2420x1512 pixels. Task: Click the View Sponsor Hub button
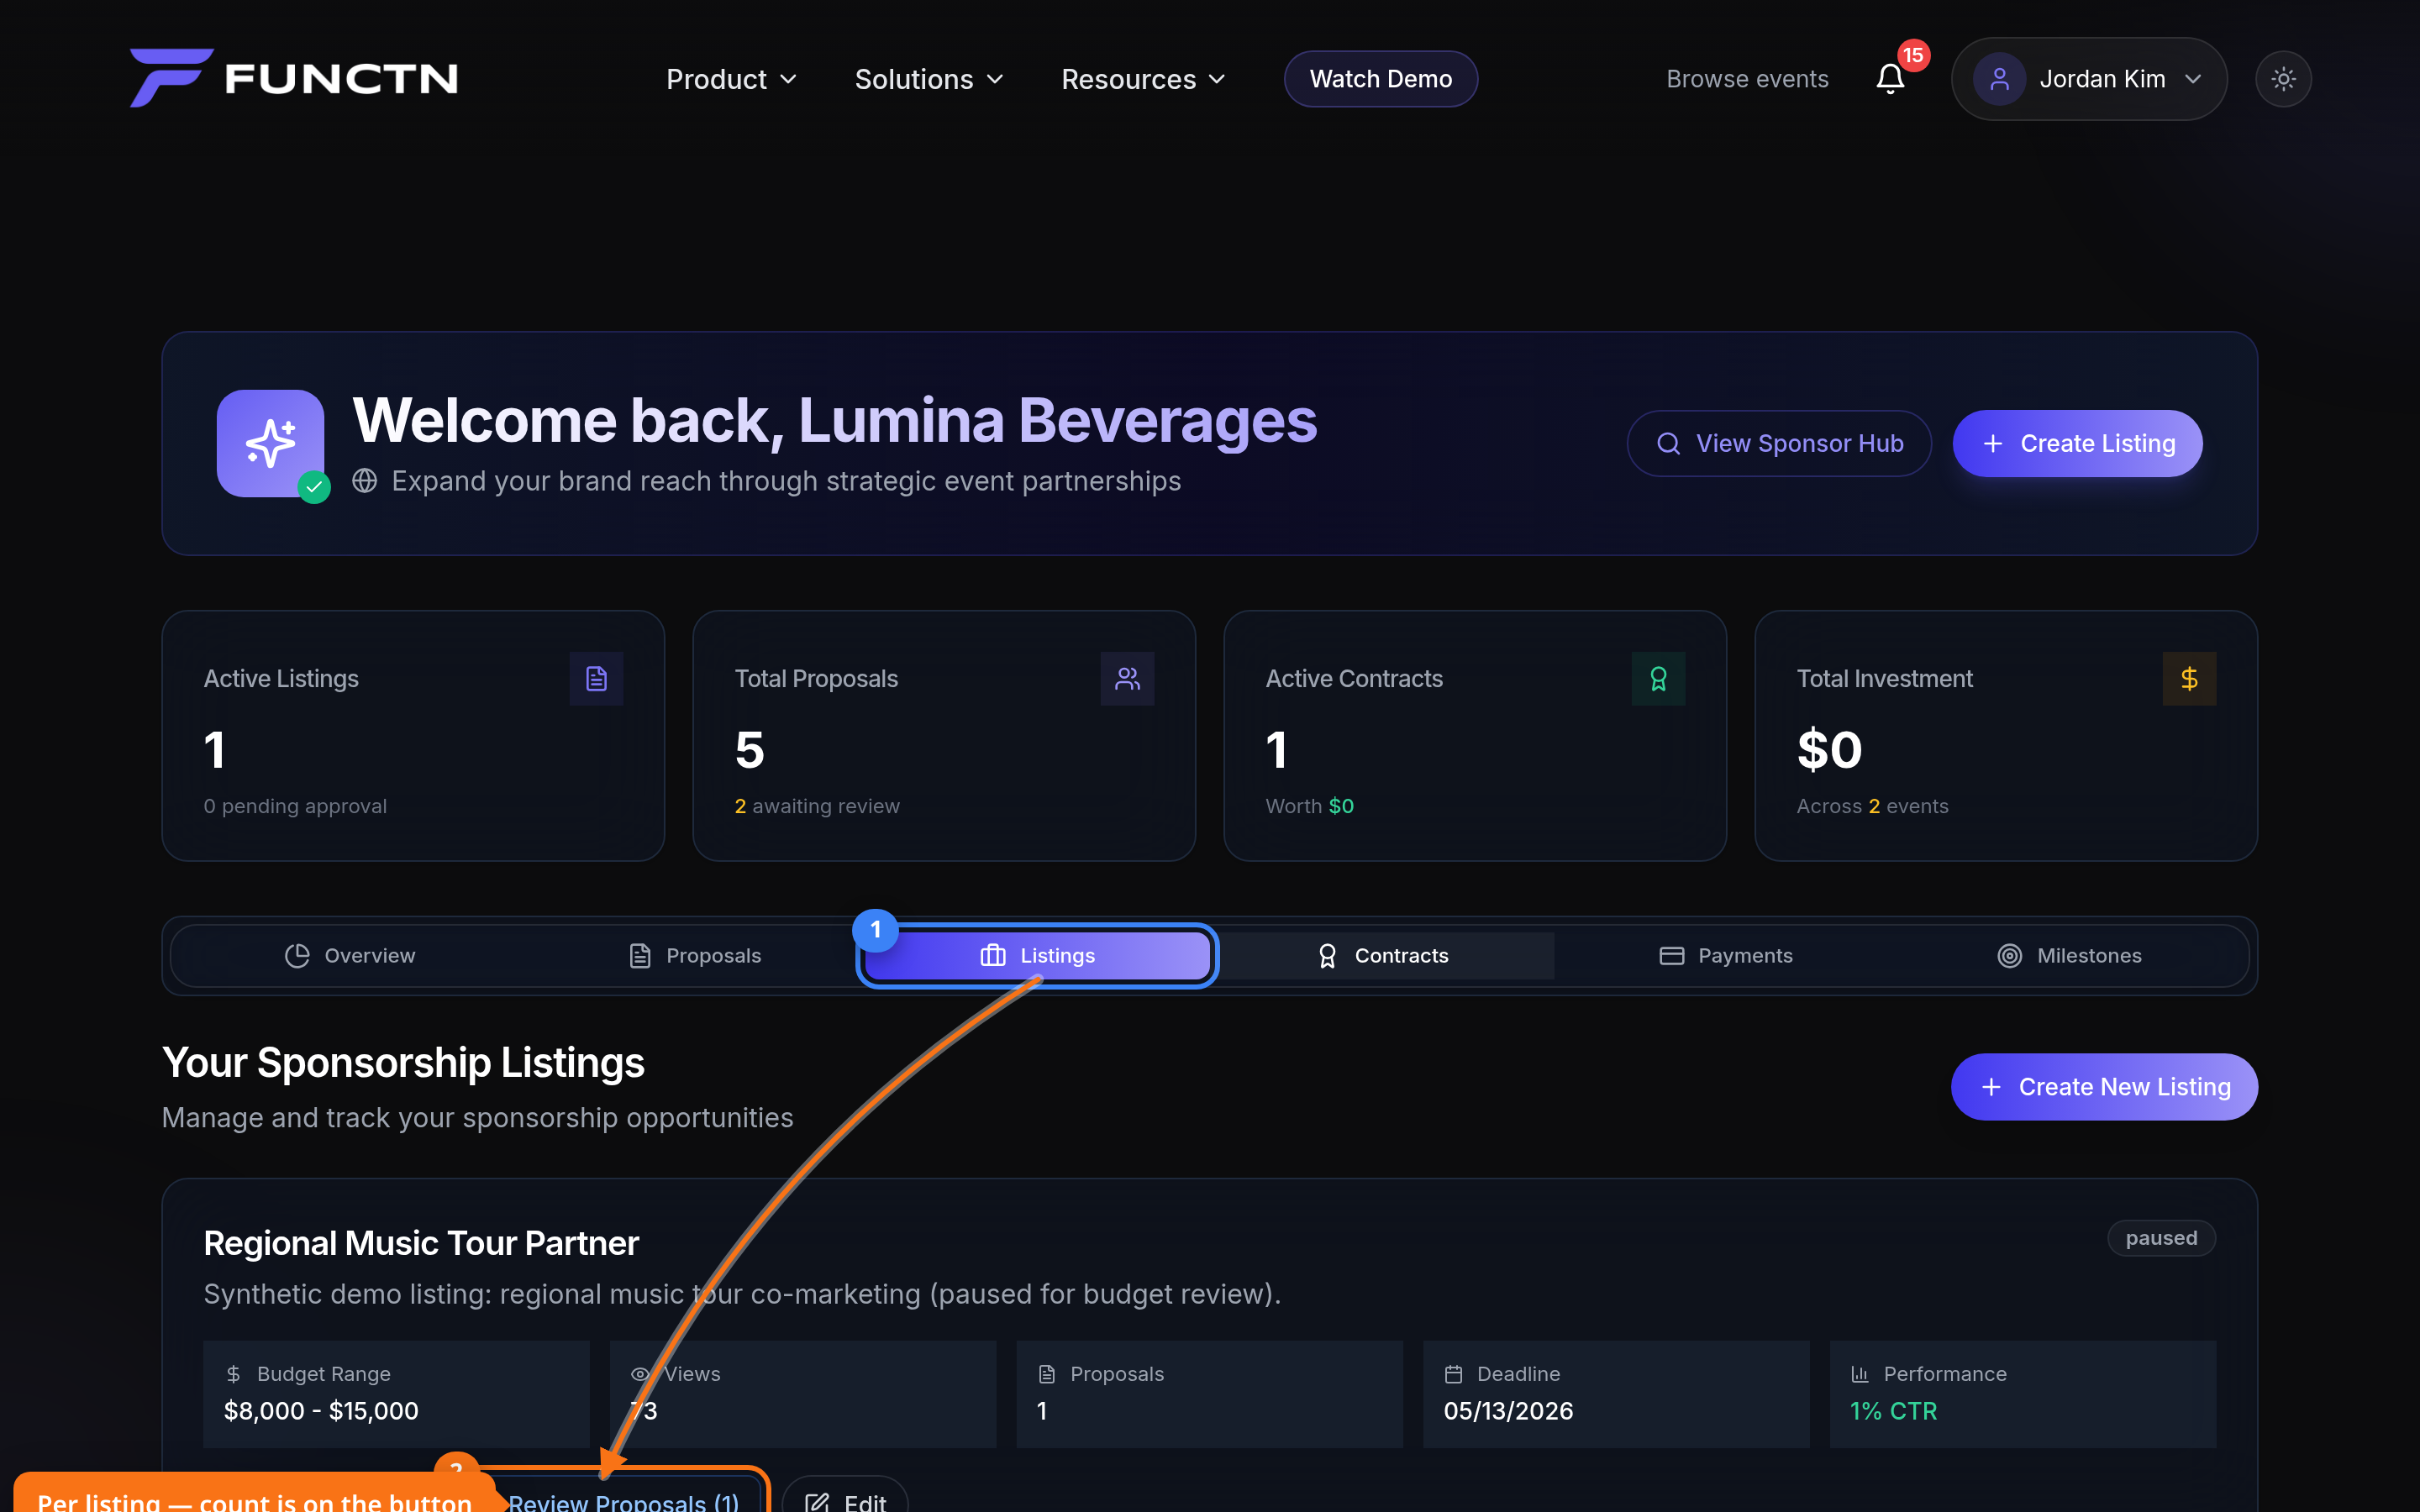[x=1779, y=443]
